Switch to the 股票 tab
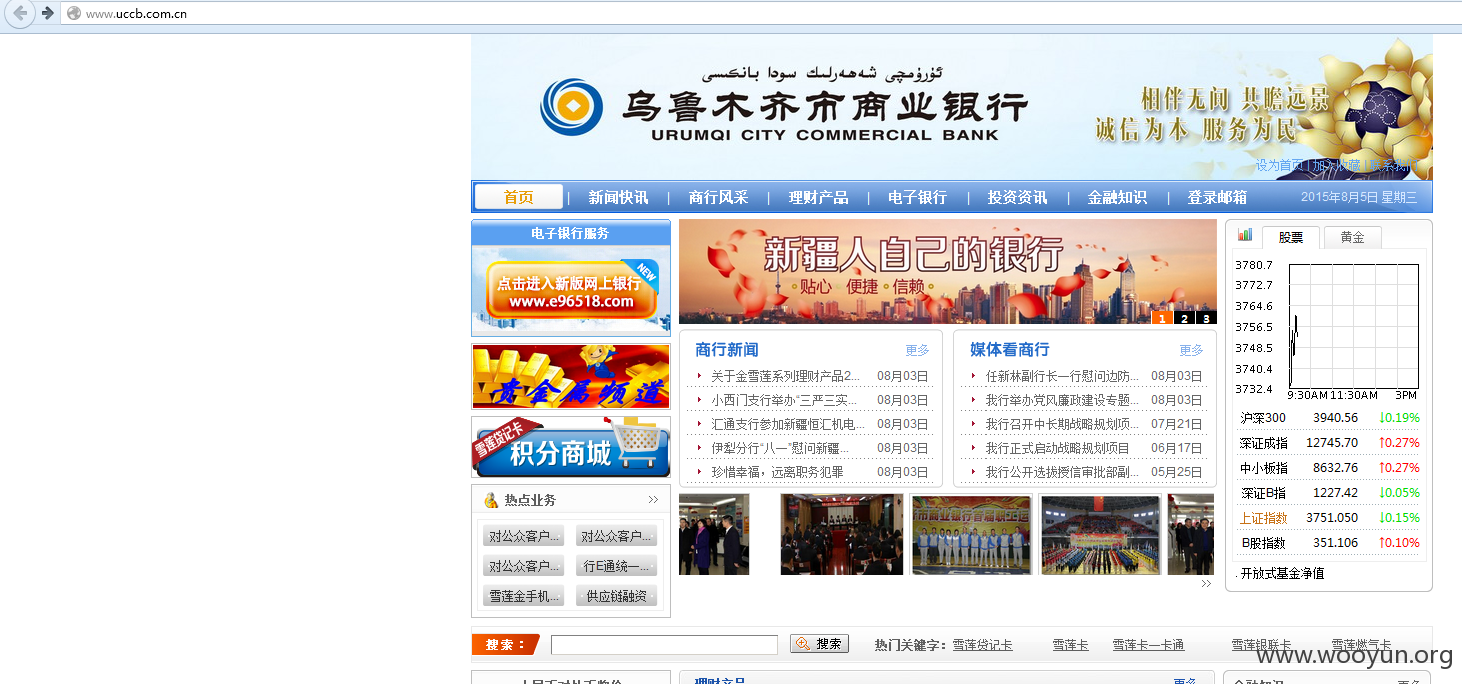The image size is (1462, 684). pos(1291,237)
